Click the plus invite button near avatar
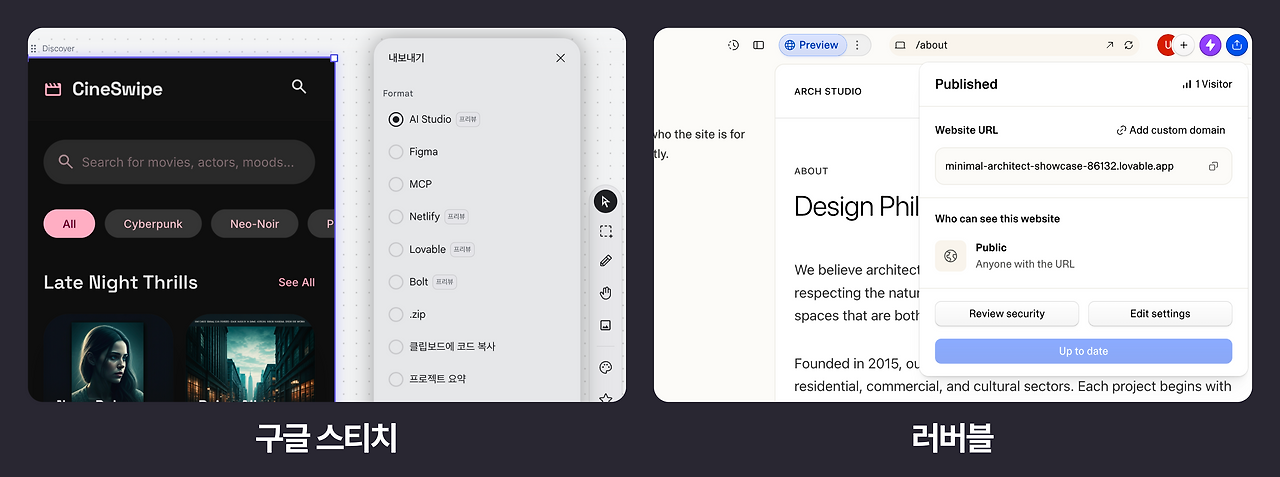The height and width of the screenshot is (477, 1280). 1184,45
